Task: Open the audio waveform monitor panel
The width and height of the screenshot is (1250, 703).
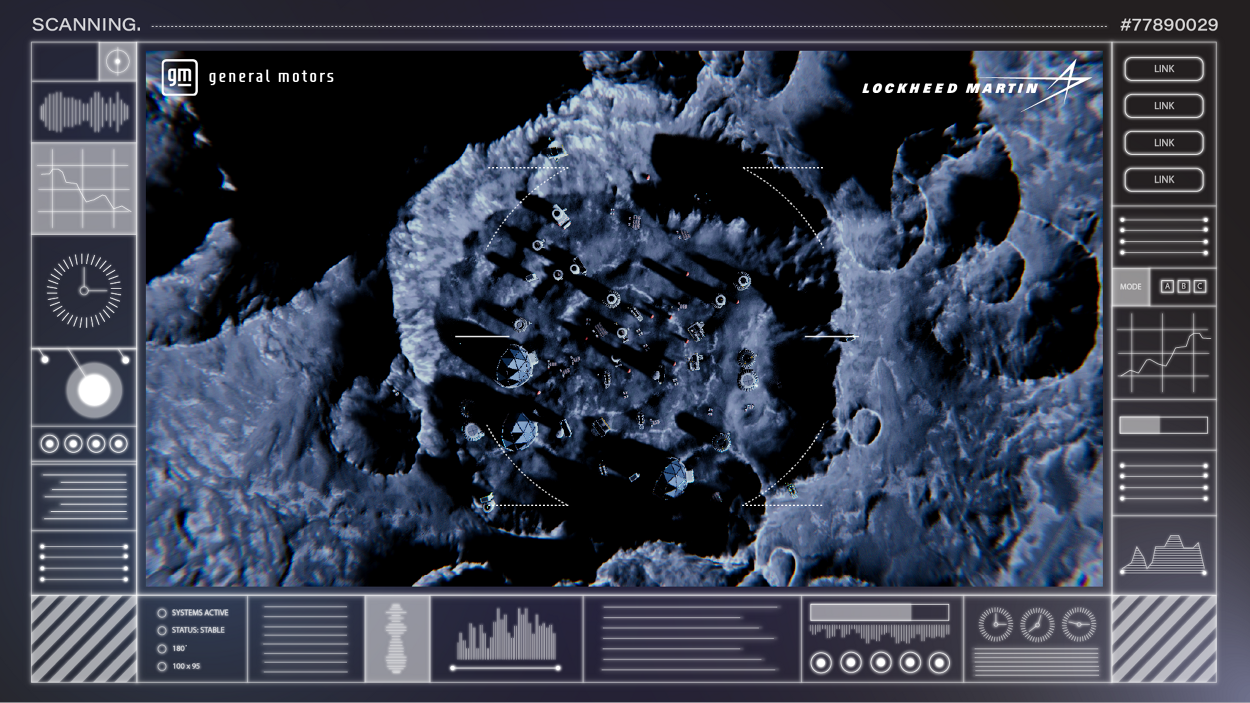Action: 83,112
